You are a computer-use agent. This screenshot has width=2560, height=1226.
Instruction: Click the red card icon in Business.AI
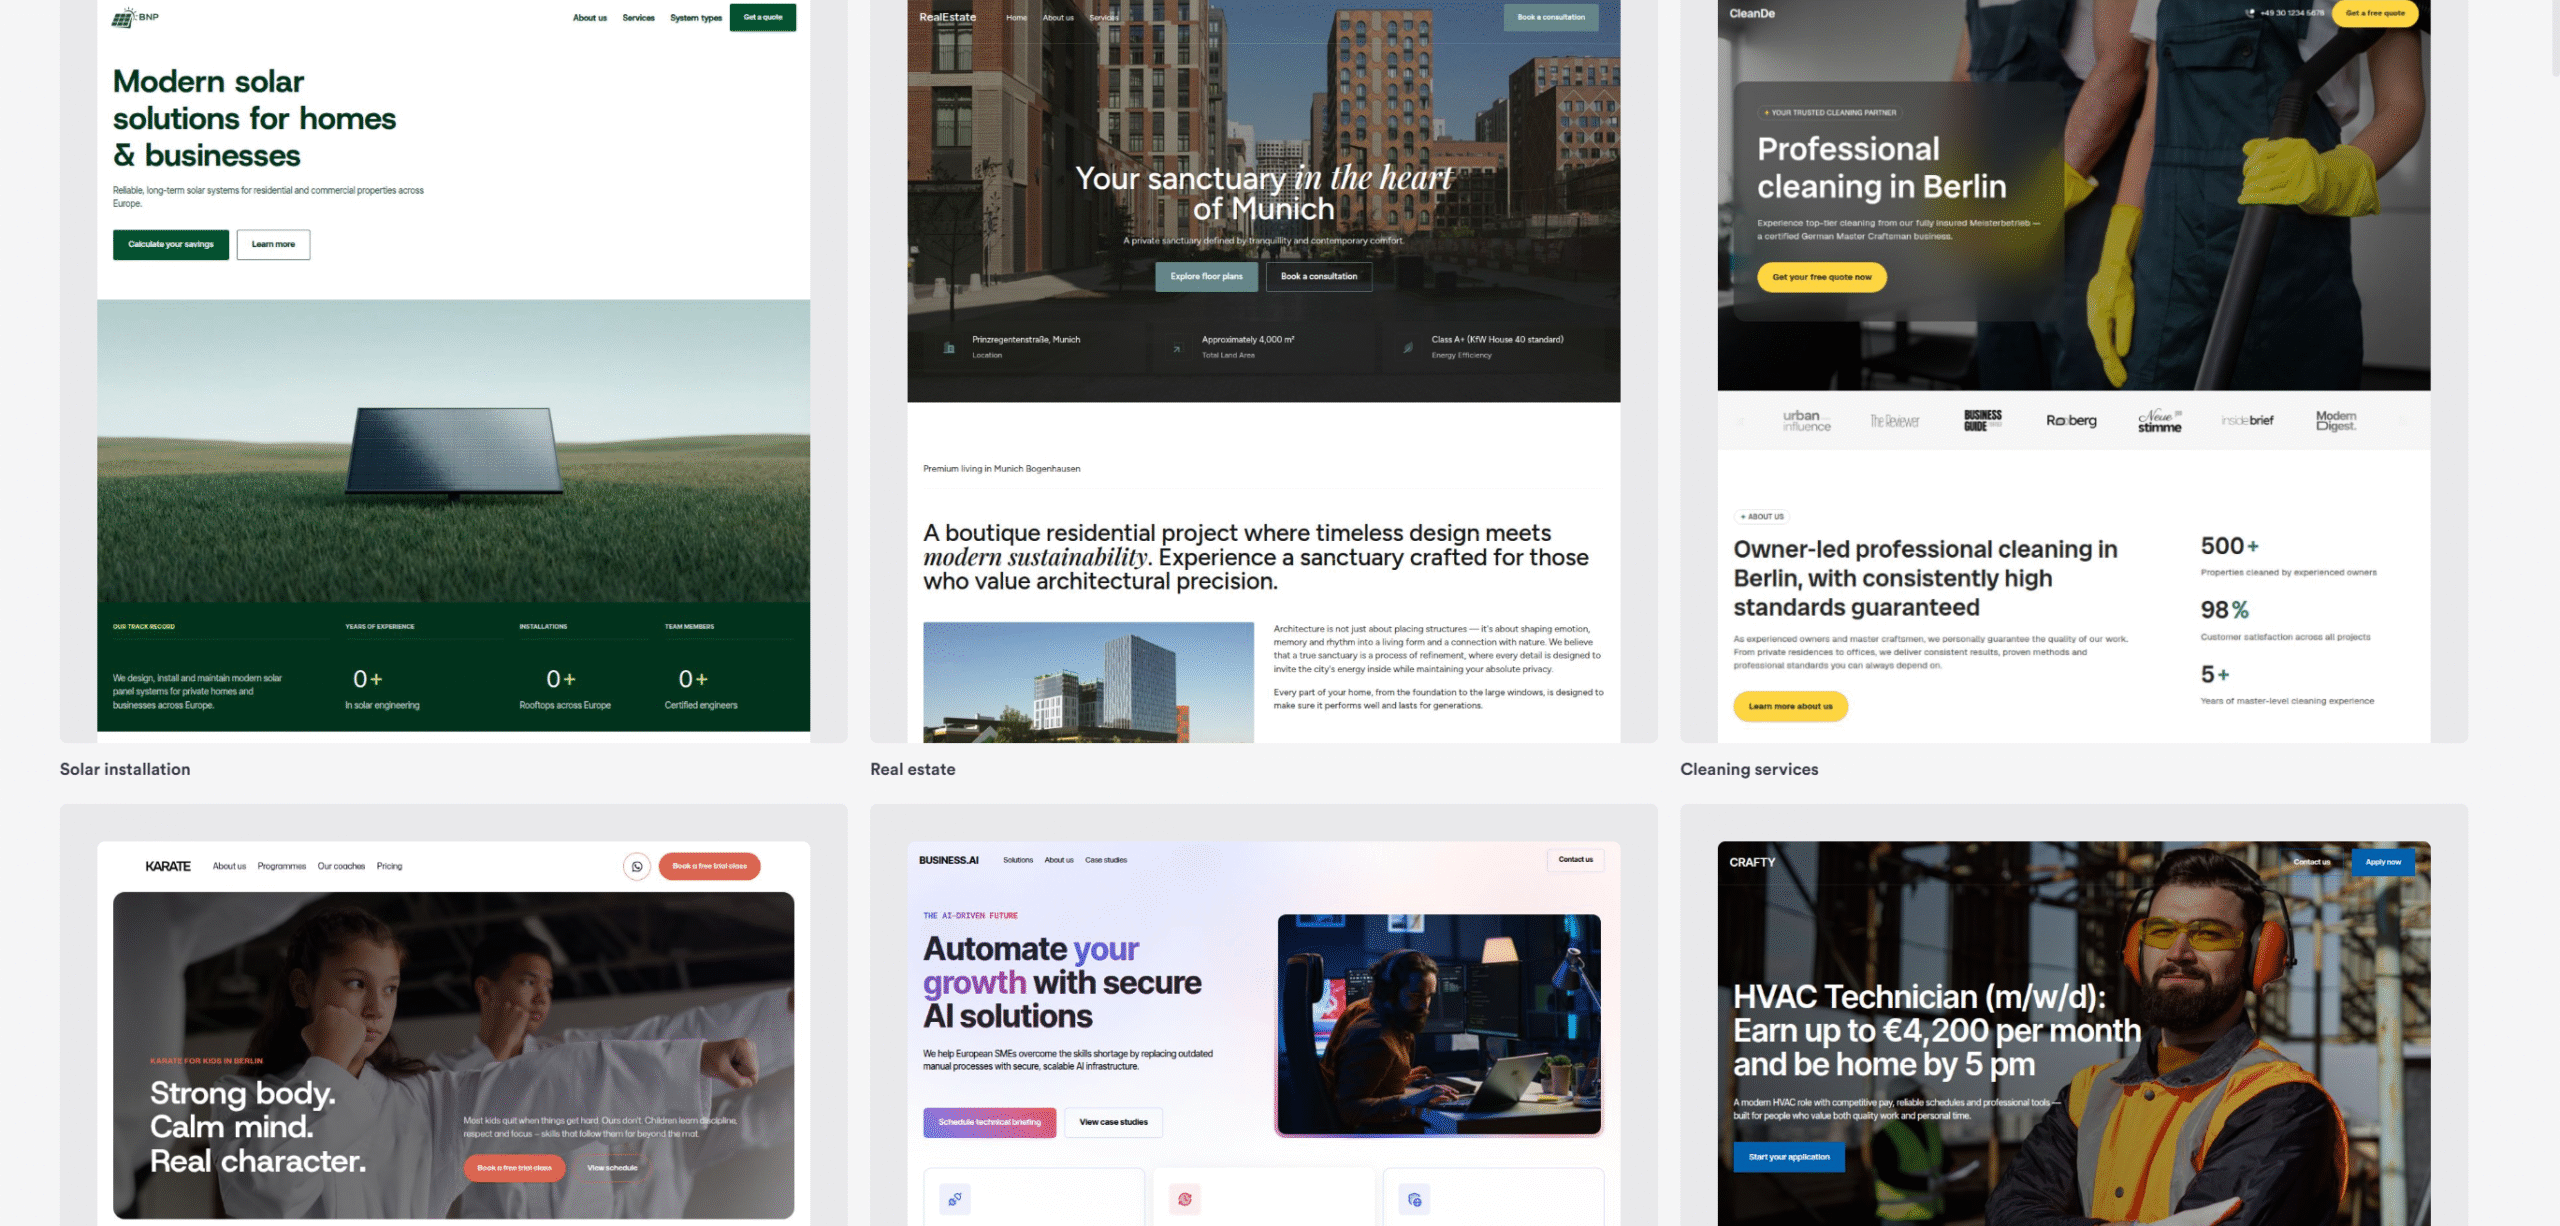point(1185,1199)
